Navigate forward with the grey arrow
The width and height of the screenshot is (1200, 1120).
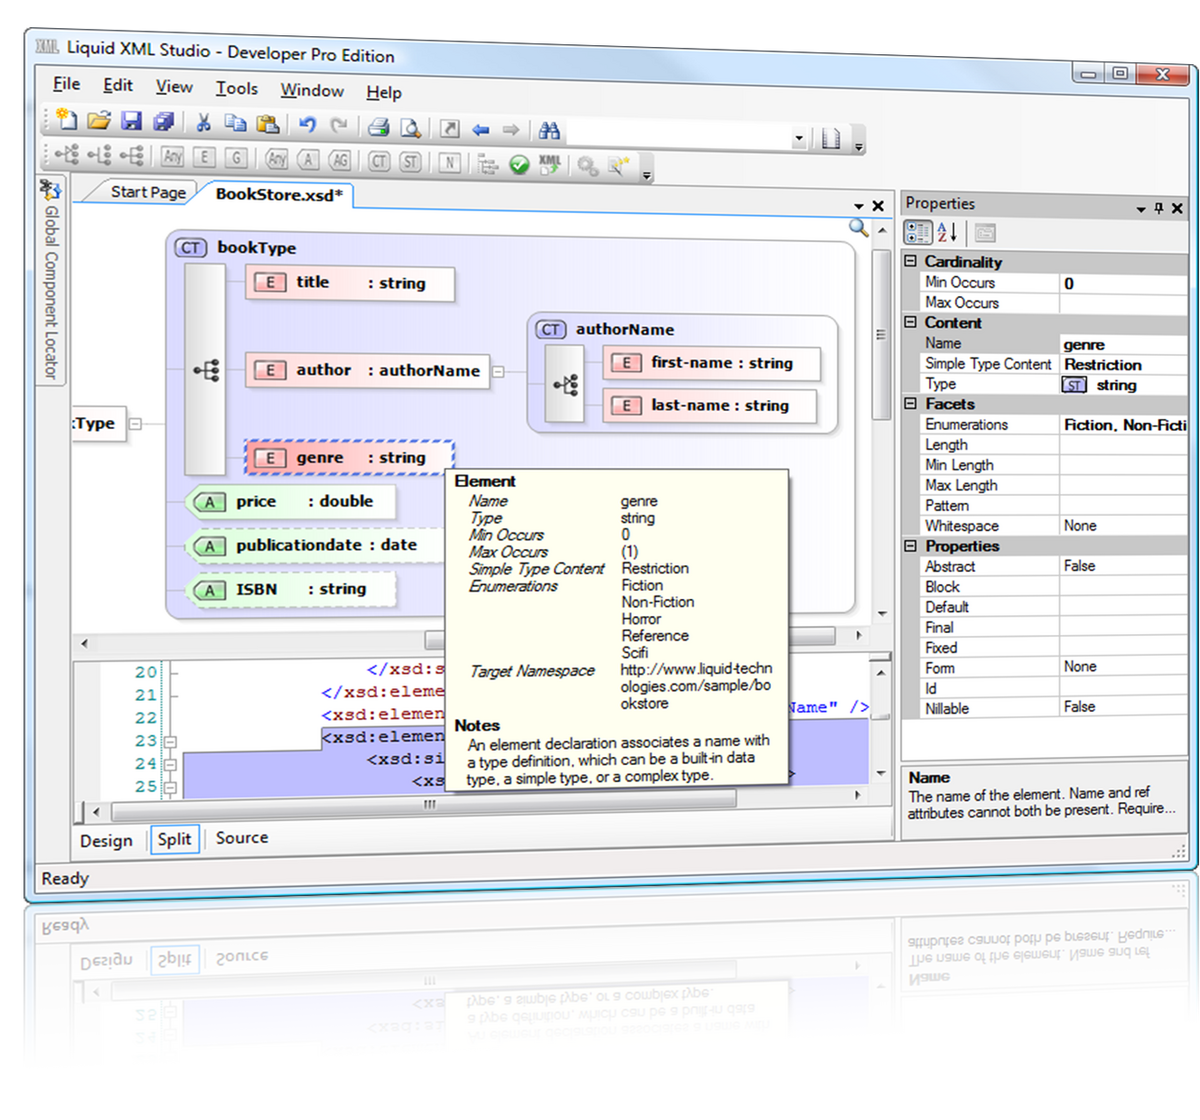(x=511, y=130)
